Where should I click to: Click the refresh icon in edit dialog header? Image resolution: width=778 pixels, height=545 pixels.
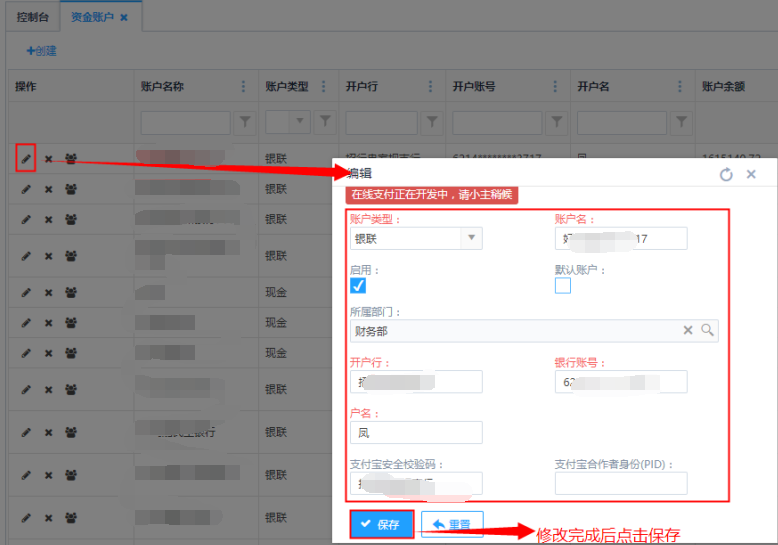(726, 174)
